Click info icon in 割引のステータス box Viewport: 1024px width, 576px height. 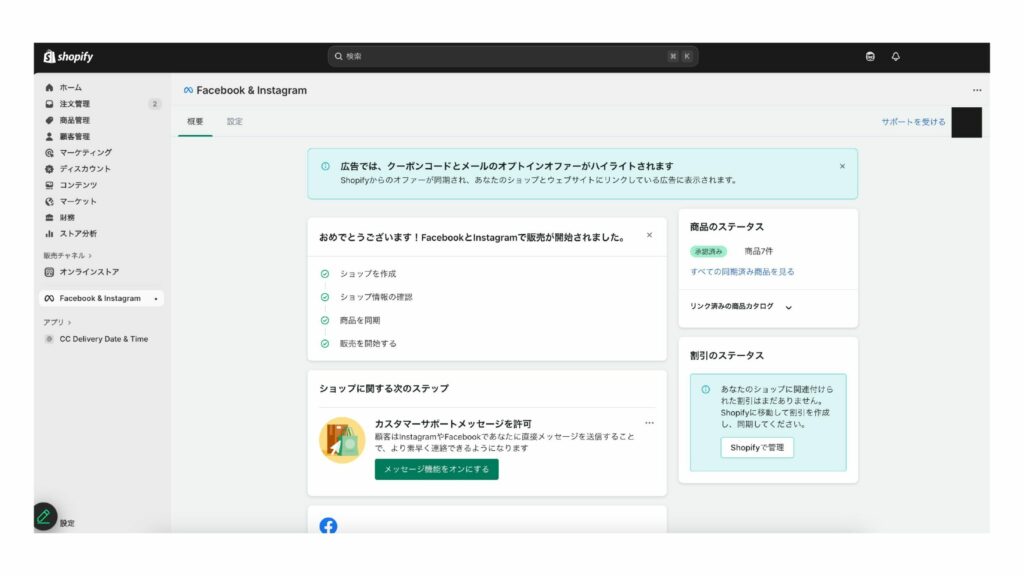coord(705,389)
